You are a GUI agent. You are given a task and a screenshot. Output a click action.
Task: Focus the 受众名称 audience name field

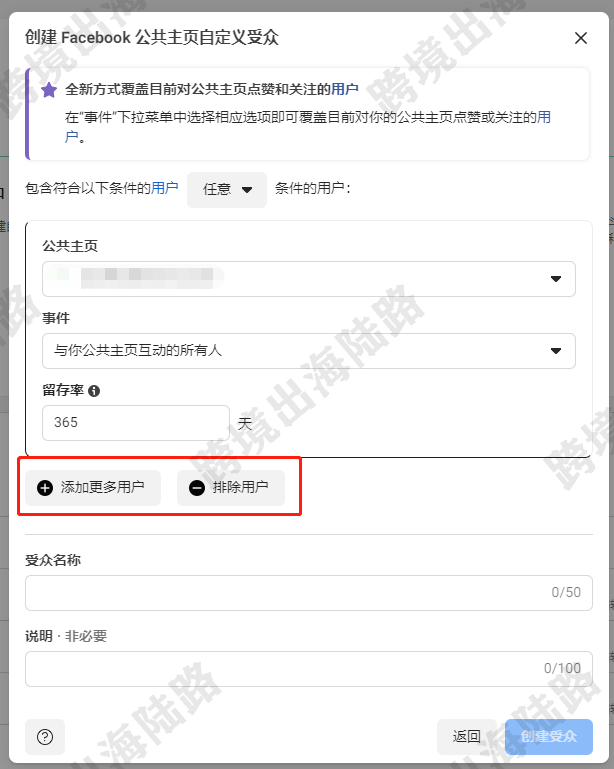309,593
